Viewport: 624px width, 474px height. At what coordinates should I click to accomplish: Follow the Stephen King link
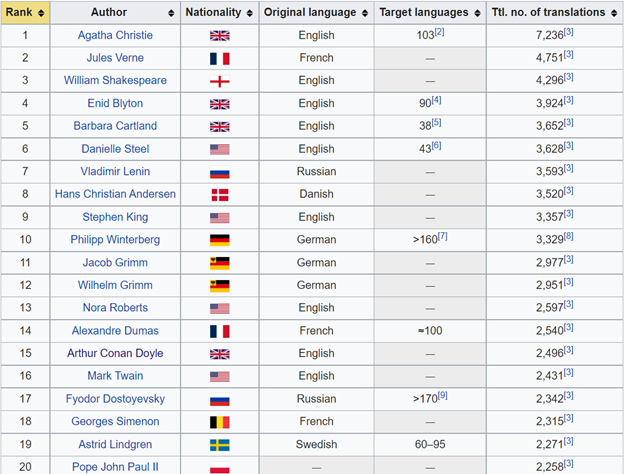[x=115, y=217]
